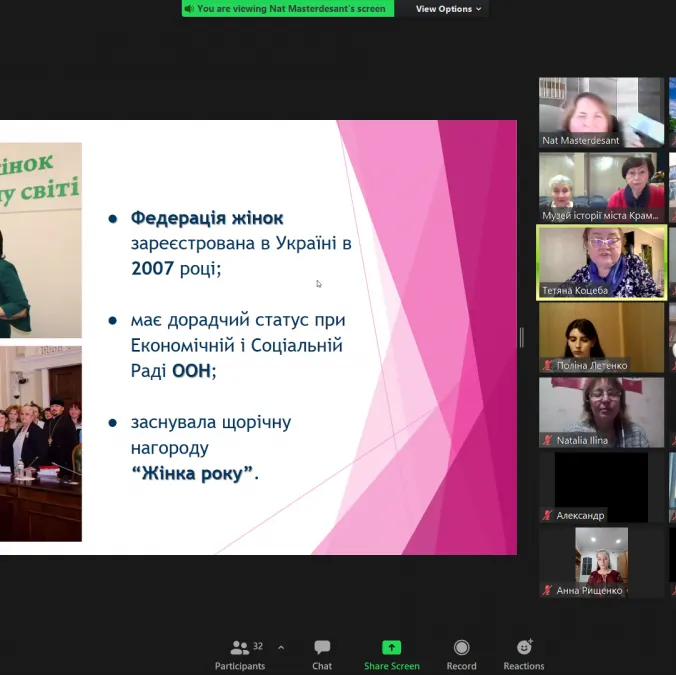Viewport: 676px width, 675px height.
Task: Click the divider handle between slide and gallery
Action: [522, 338]
